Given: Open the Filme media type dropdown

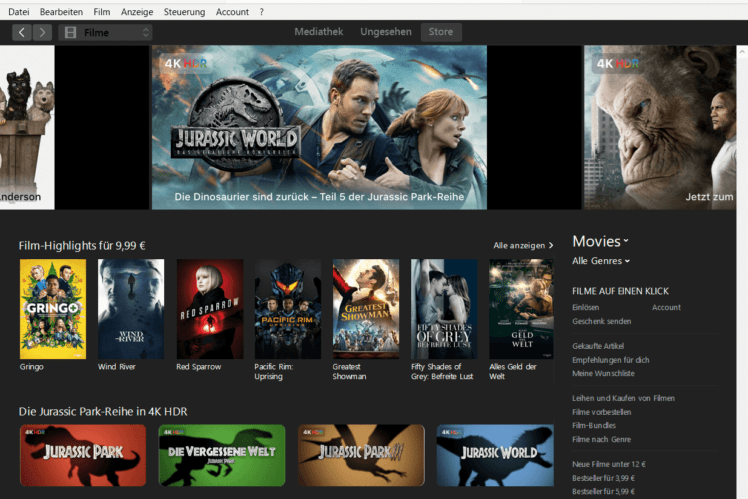Looking at the screenshot, I should coord(105,32).
